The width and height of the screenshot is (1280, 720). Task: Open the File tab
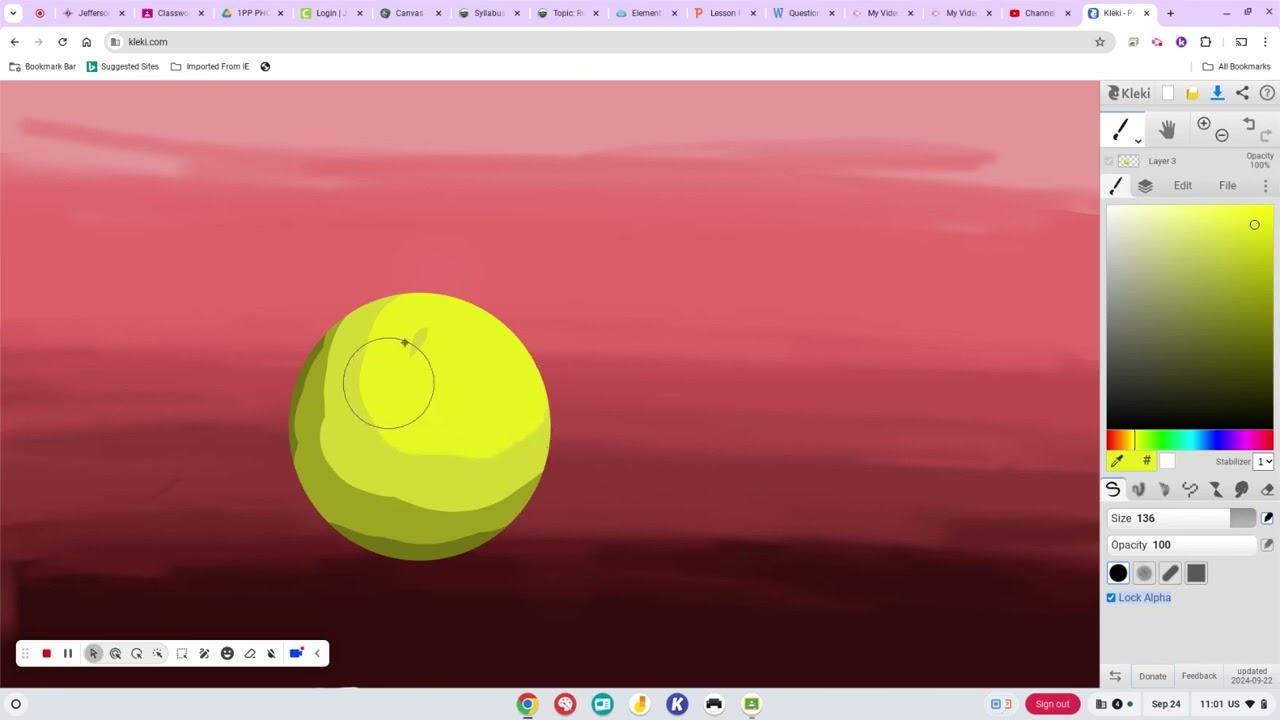[1227, 186]
